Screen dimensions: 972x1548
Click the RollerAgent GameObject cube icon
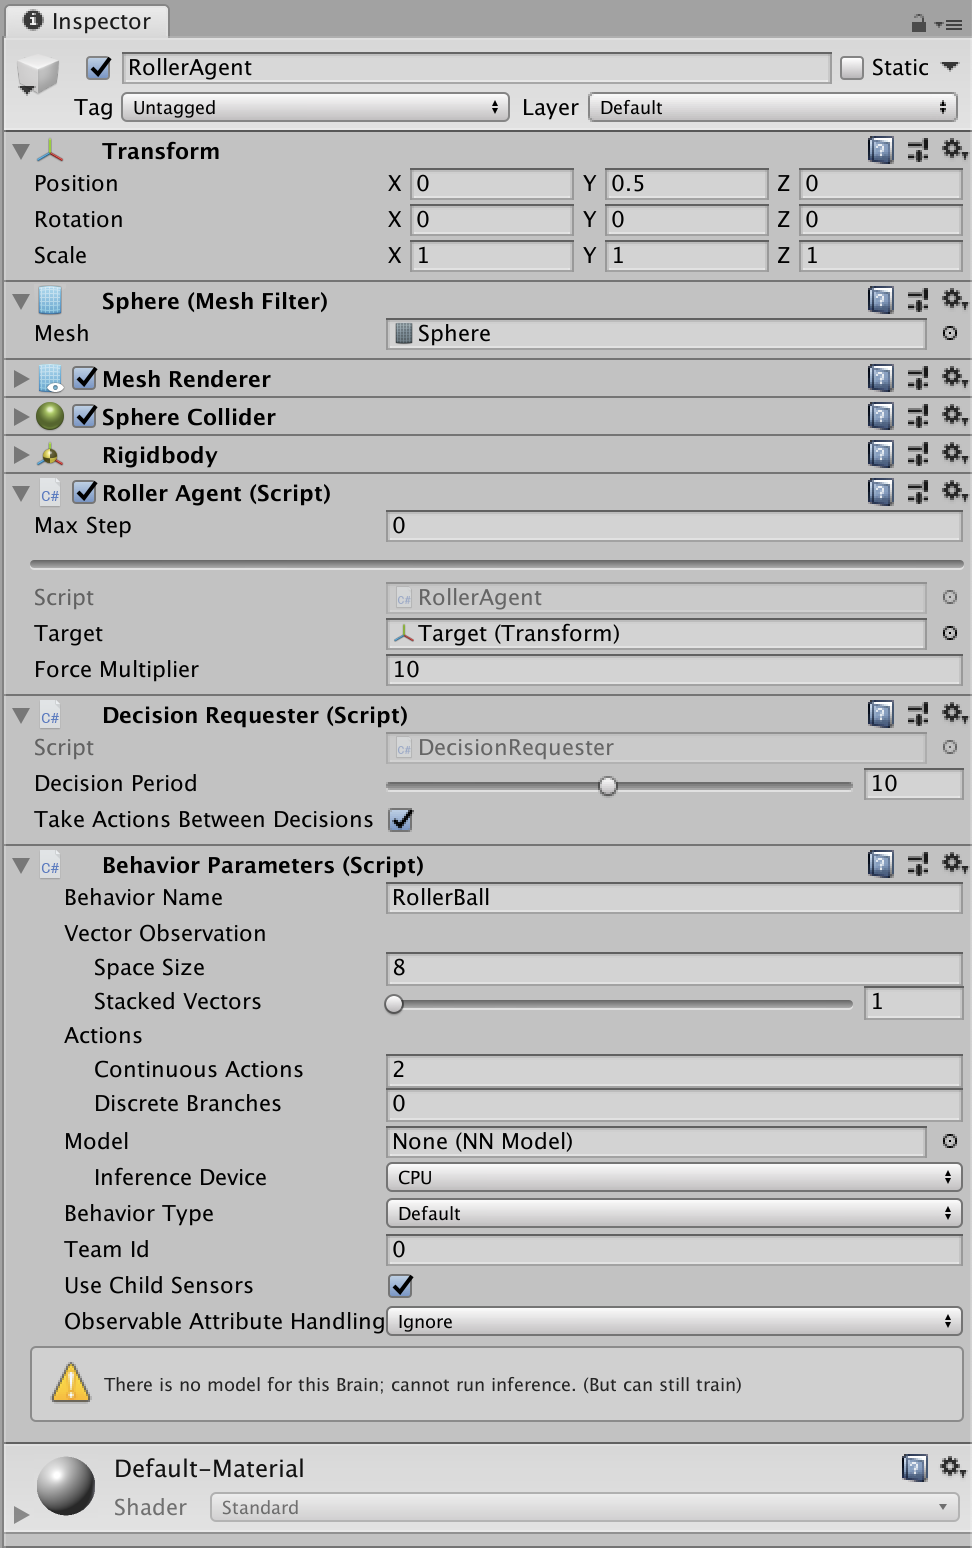click(38, 73)
